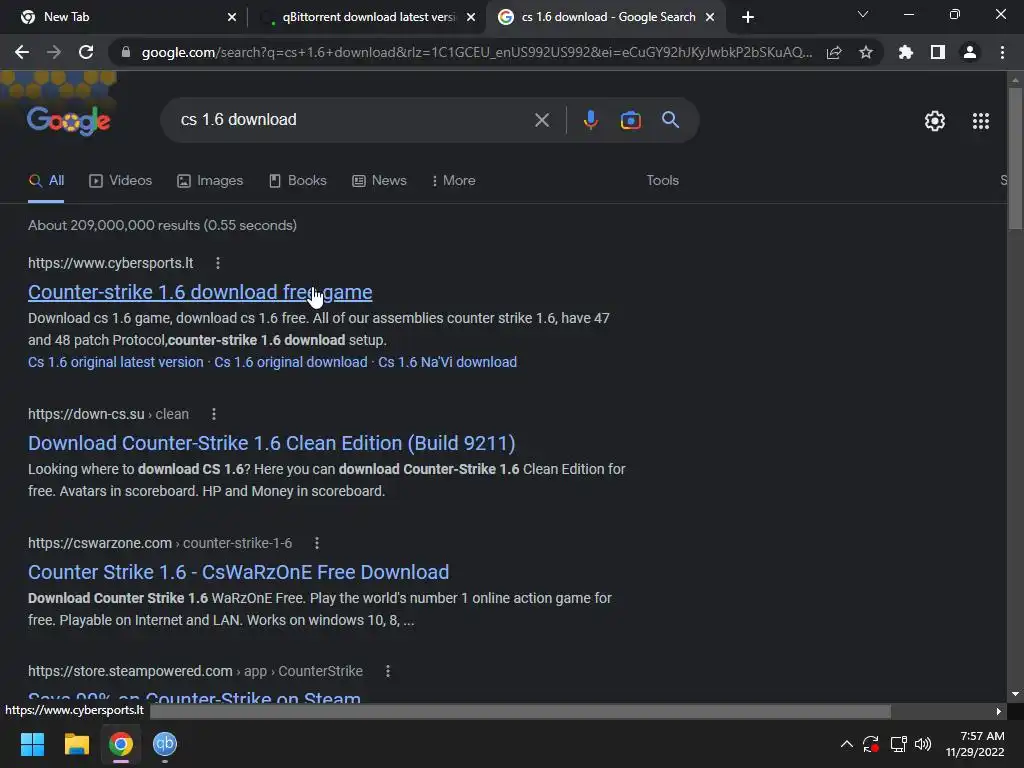The height and width of the screenshot is (768, 1024).
Task: Click the store.steampowered.com CounterStrike URL text
Action: [x=195, y=671]
